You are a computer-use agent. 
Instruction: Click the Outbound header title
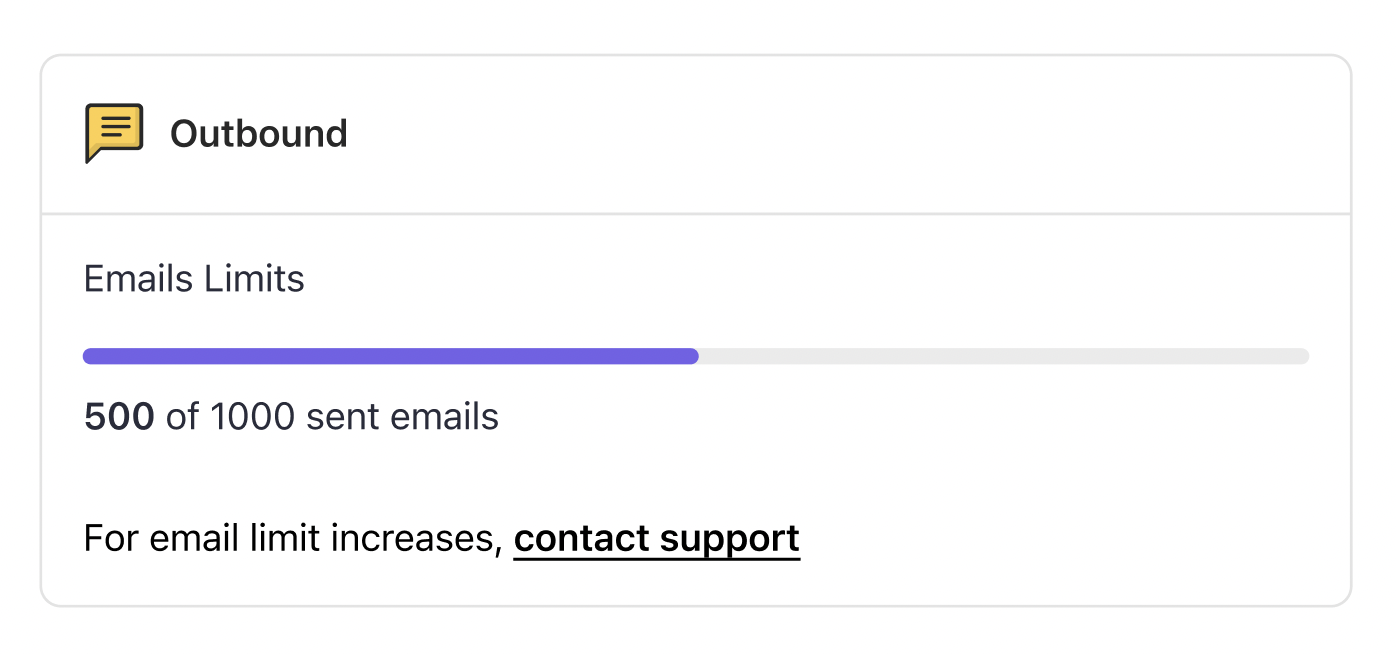[259, 132]
